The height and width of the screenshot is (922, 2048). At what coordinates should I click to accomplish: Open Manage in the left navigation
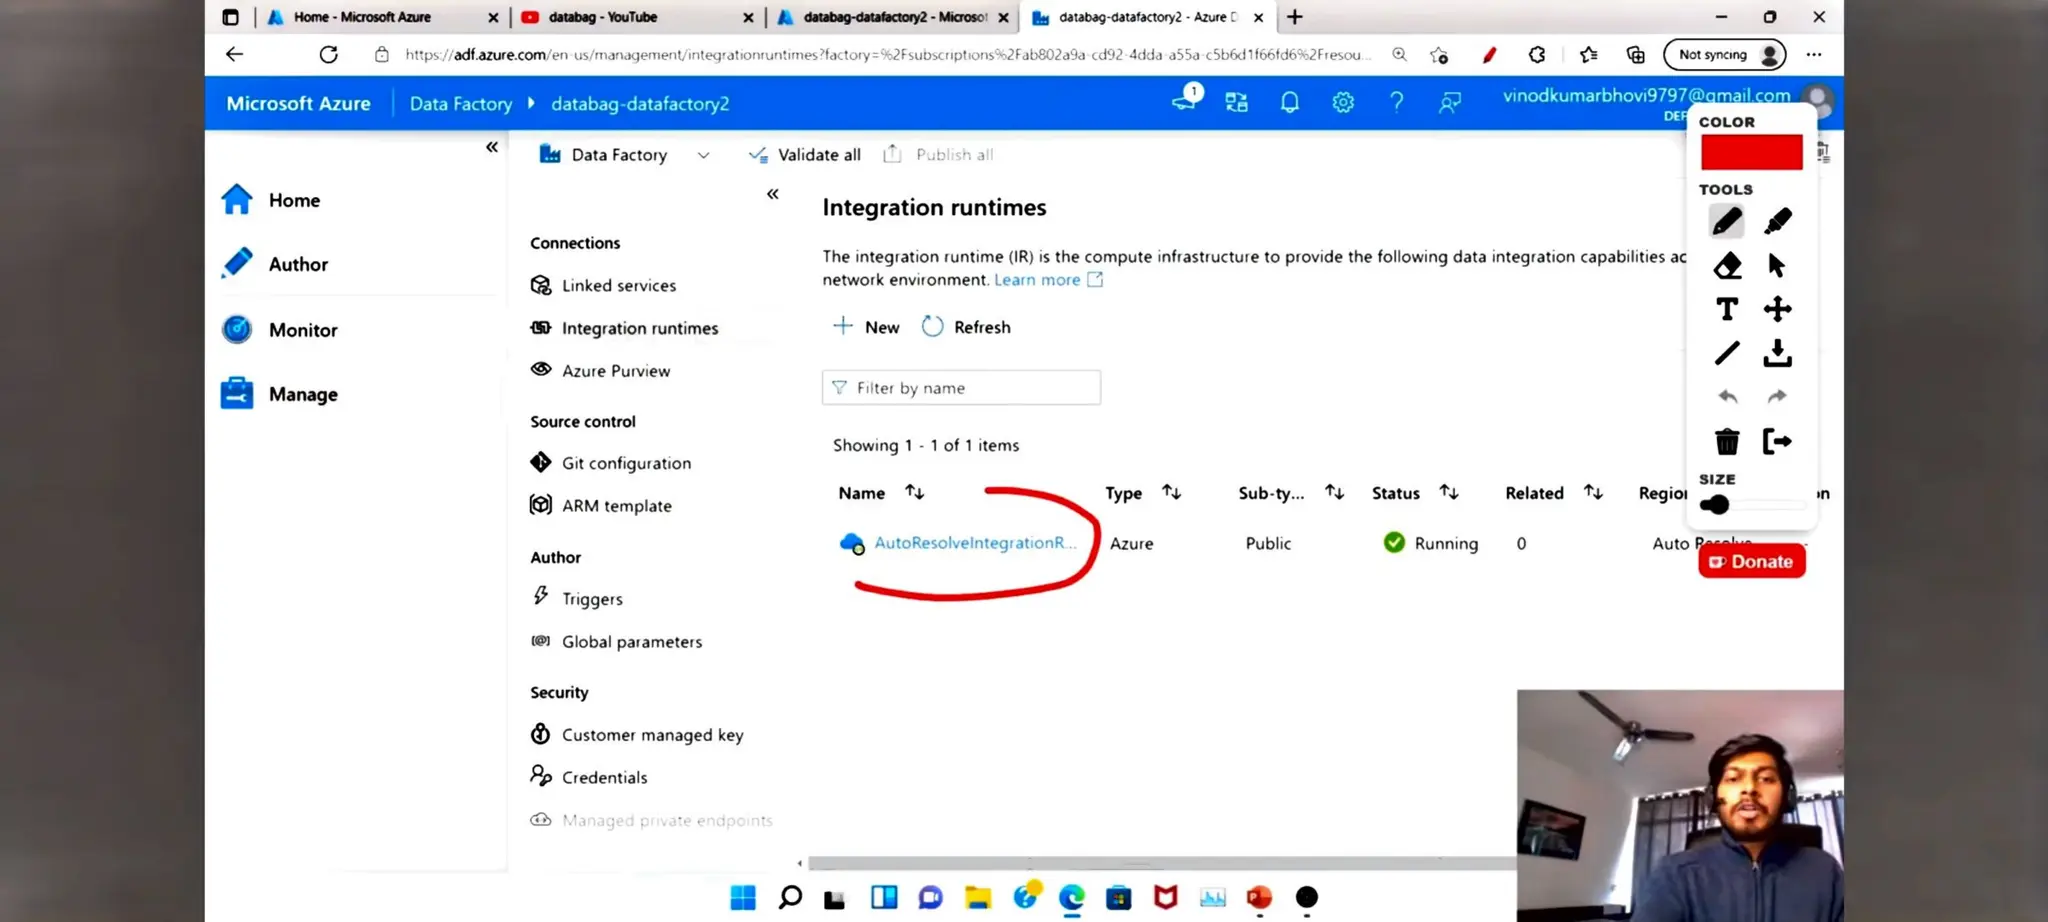pyautogui.click(x=279, y=394)
